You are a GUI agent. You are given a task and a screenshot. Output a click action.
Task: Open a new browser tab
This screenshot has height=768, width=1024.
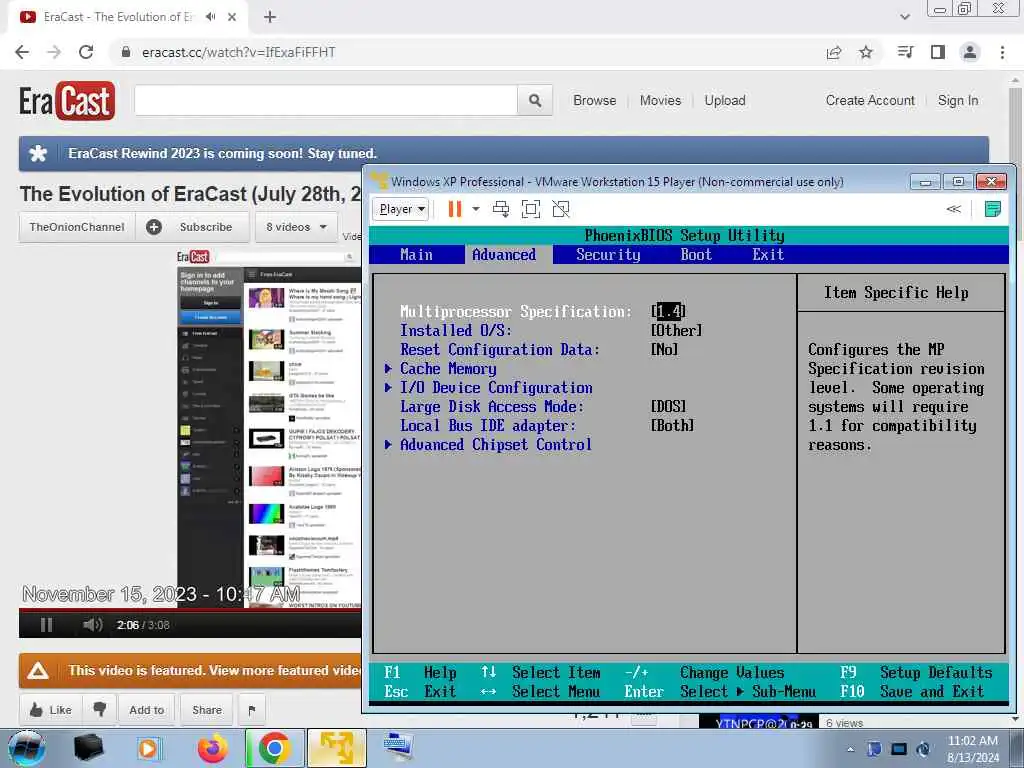pyautogui.click(x=270, y=17)
